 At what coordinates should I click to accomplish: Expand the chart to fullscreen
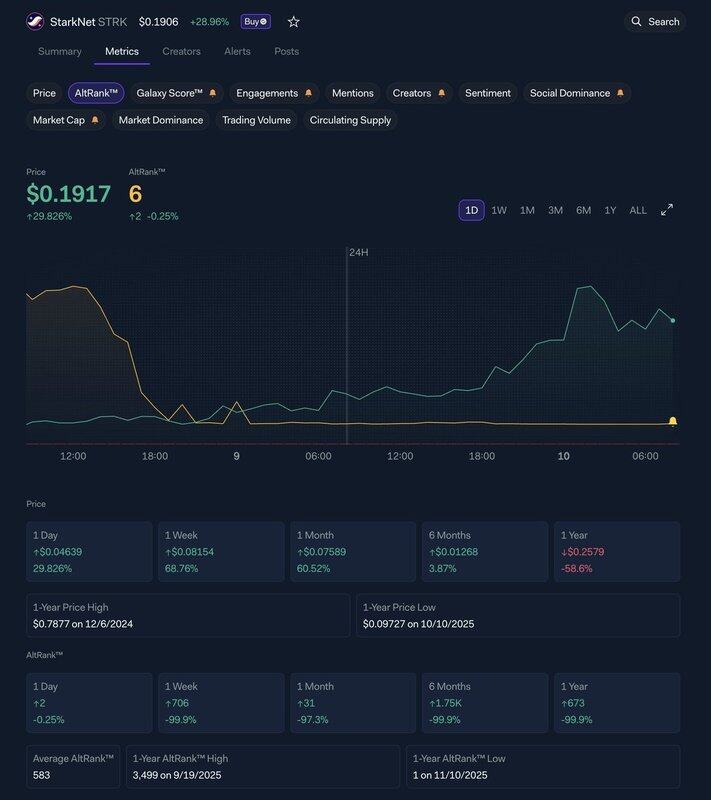[667, 210]
